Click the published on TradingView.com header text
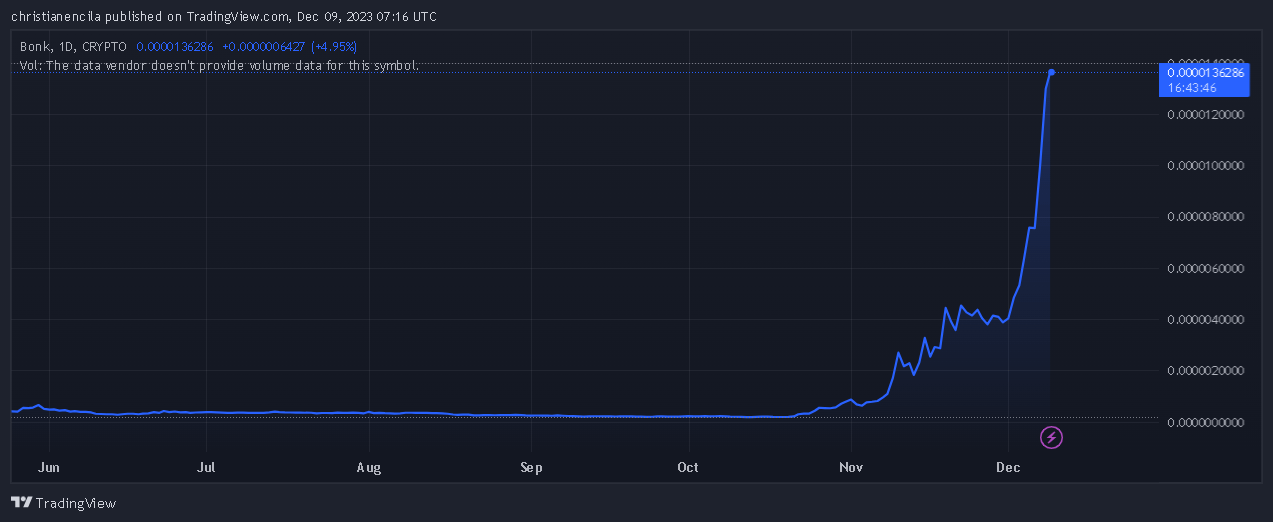This screenshot has width=1273, height=522. click(224, 17)
